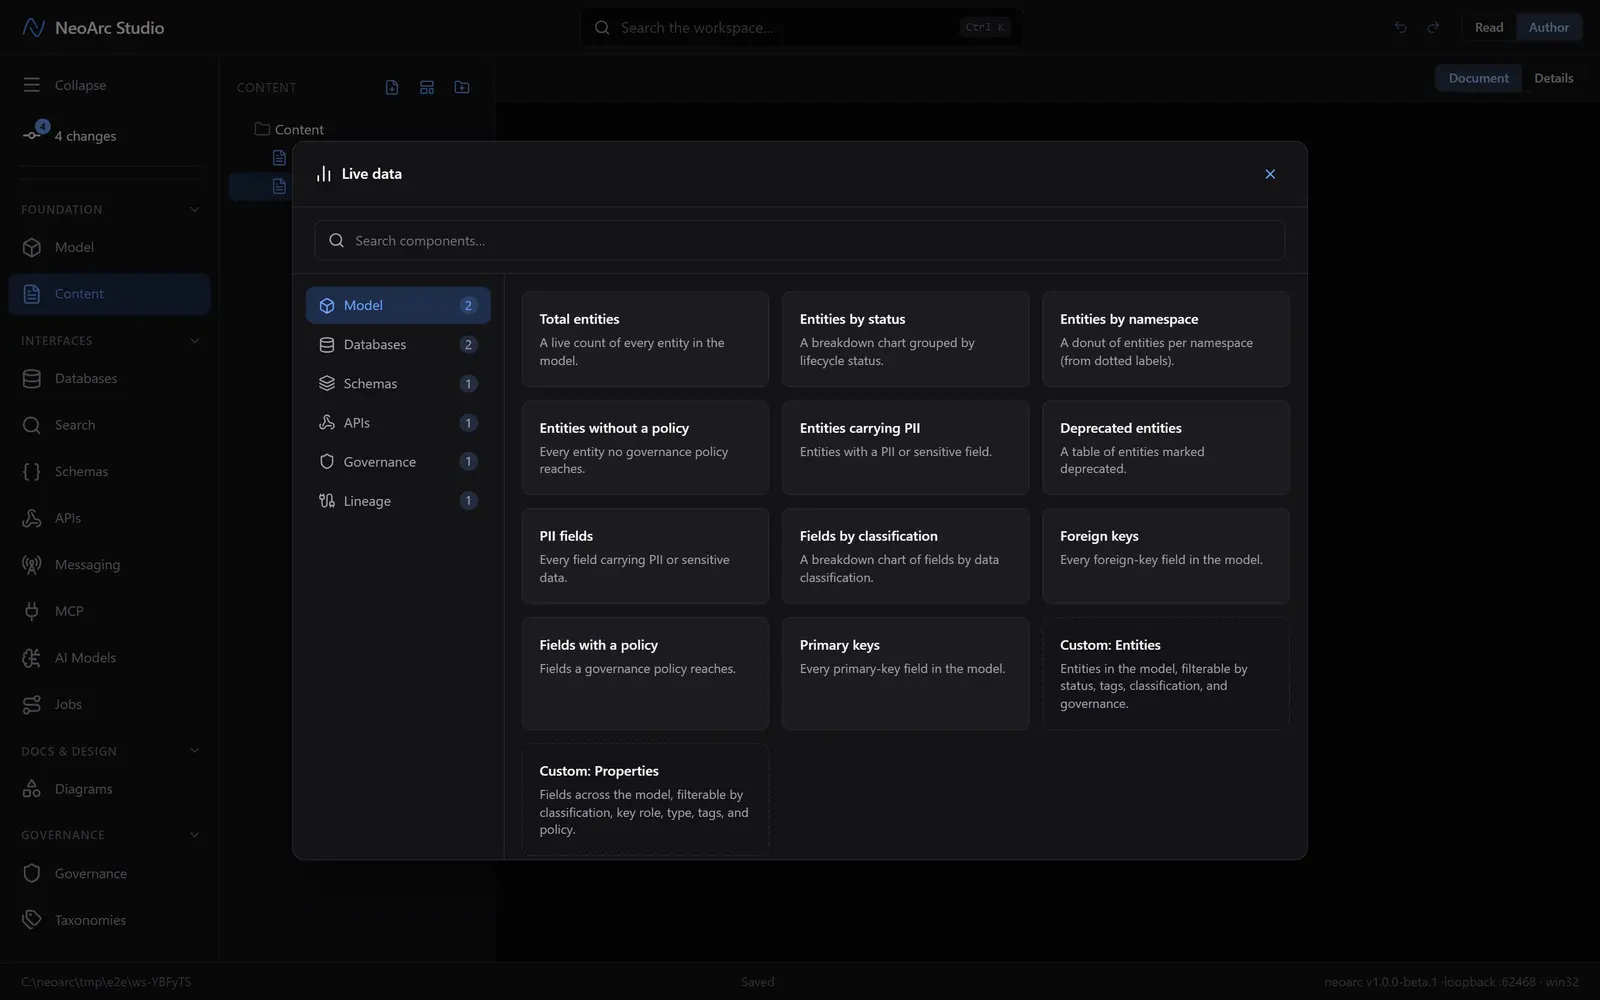Image resolution: width=1600 pixels, height=1000 pixels.
Task: Select the Model category in Live data
Action: pos(398,306)
